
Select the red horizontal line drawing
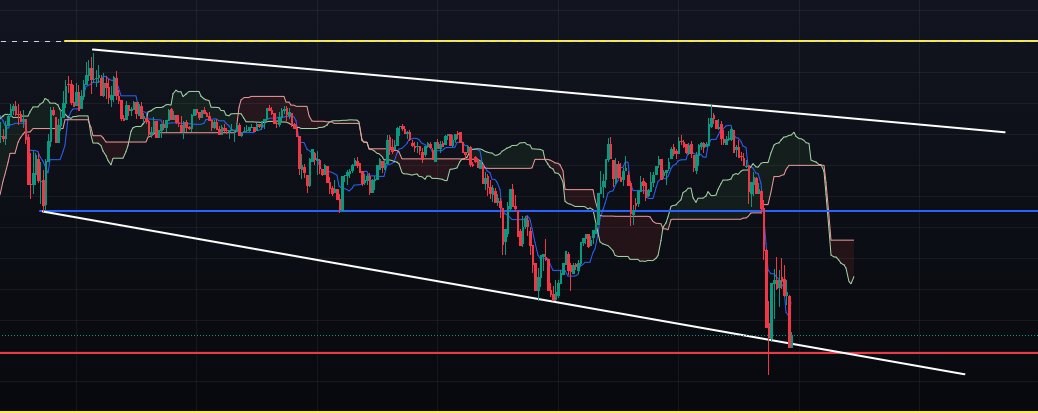[519, 353]
